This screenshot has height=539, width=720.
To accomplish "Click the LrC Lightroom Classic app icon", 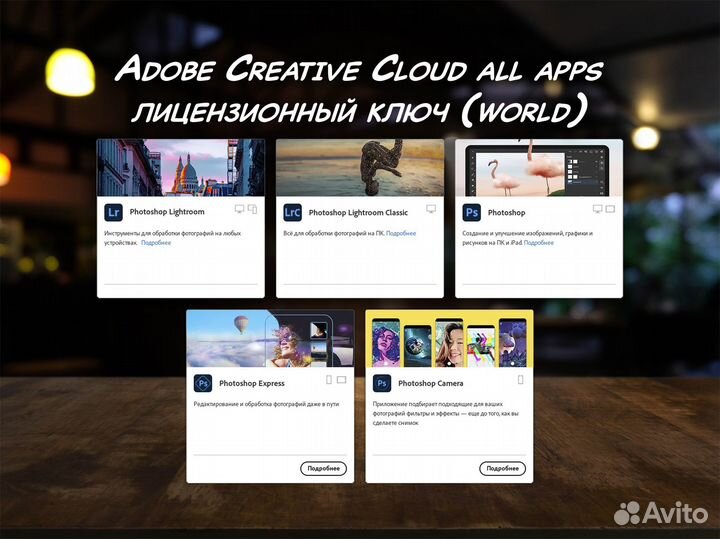I will (x=292, y=213).
